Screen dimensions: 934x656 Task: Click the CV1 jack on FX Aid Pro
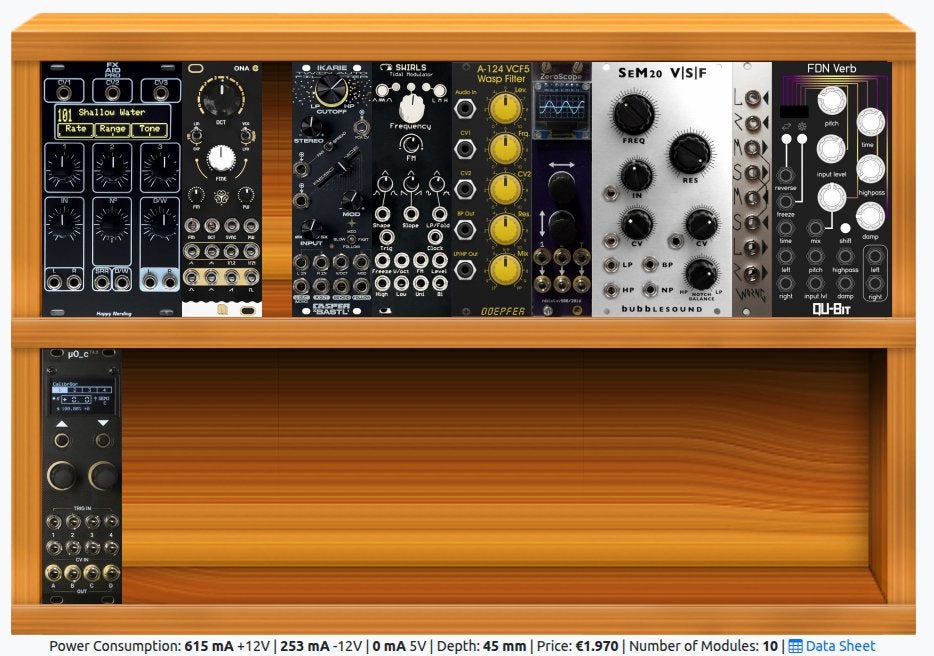(x=64, y=93)
